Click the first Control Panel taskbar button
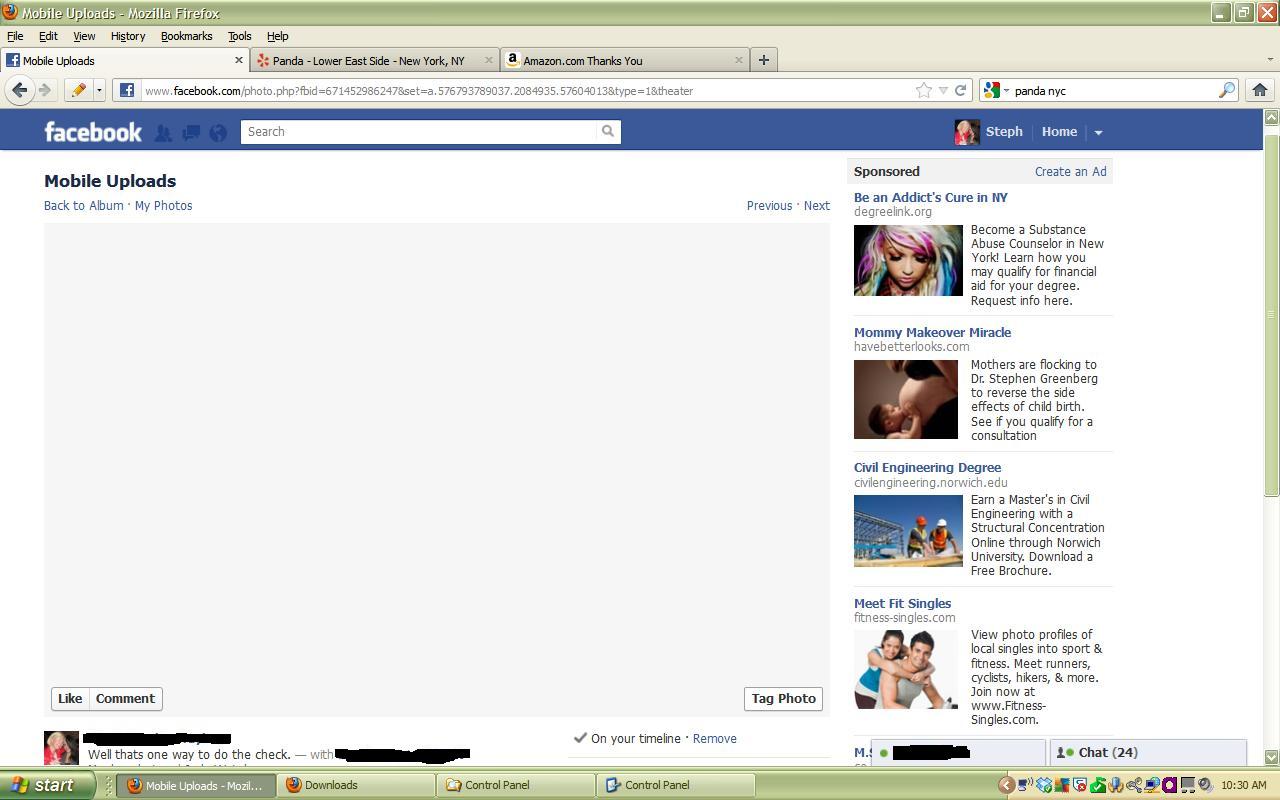The width and height of the screenshot is (1280, 800). (x=516, y=785)
